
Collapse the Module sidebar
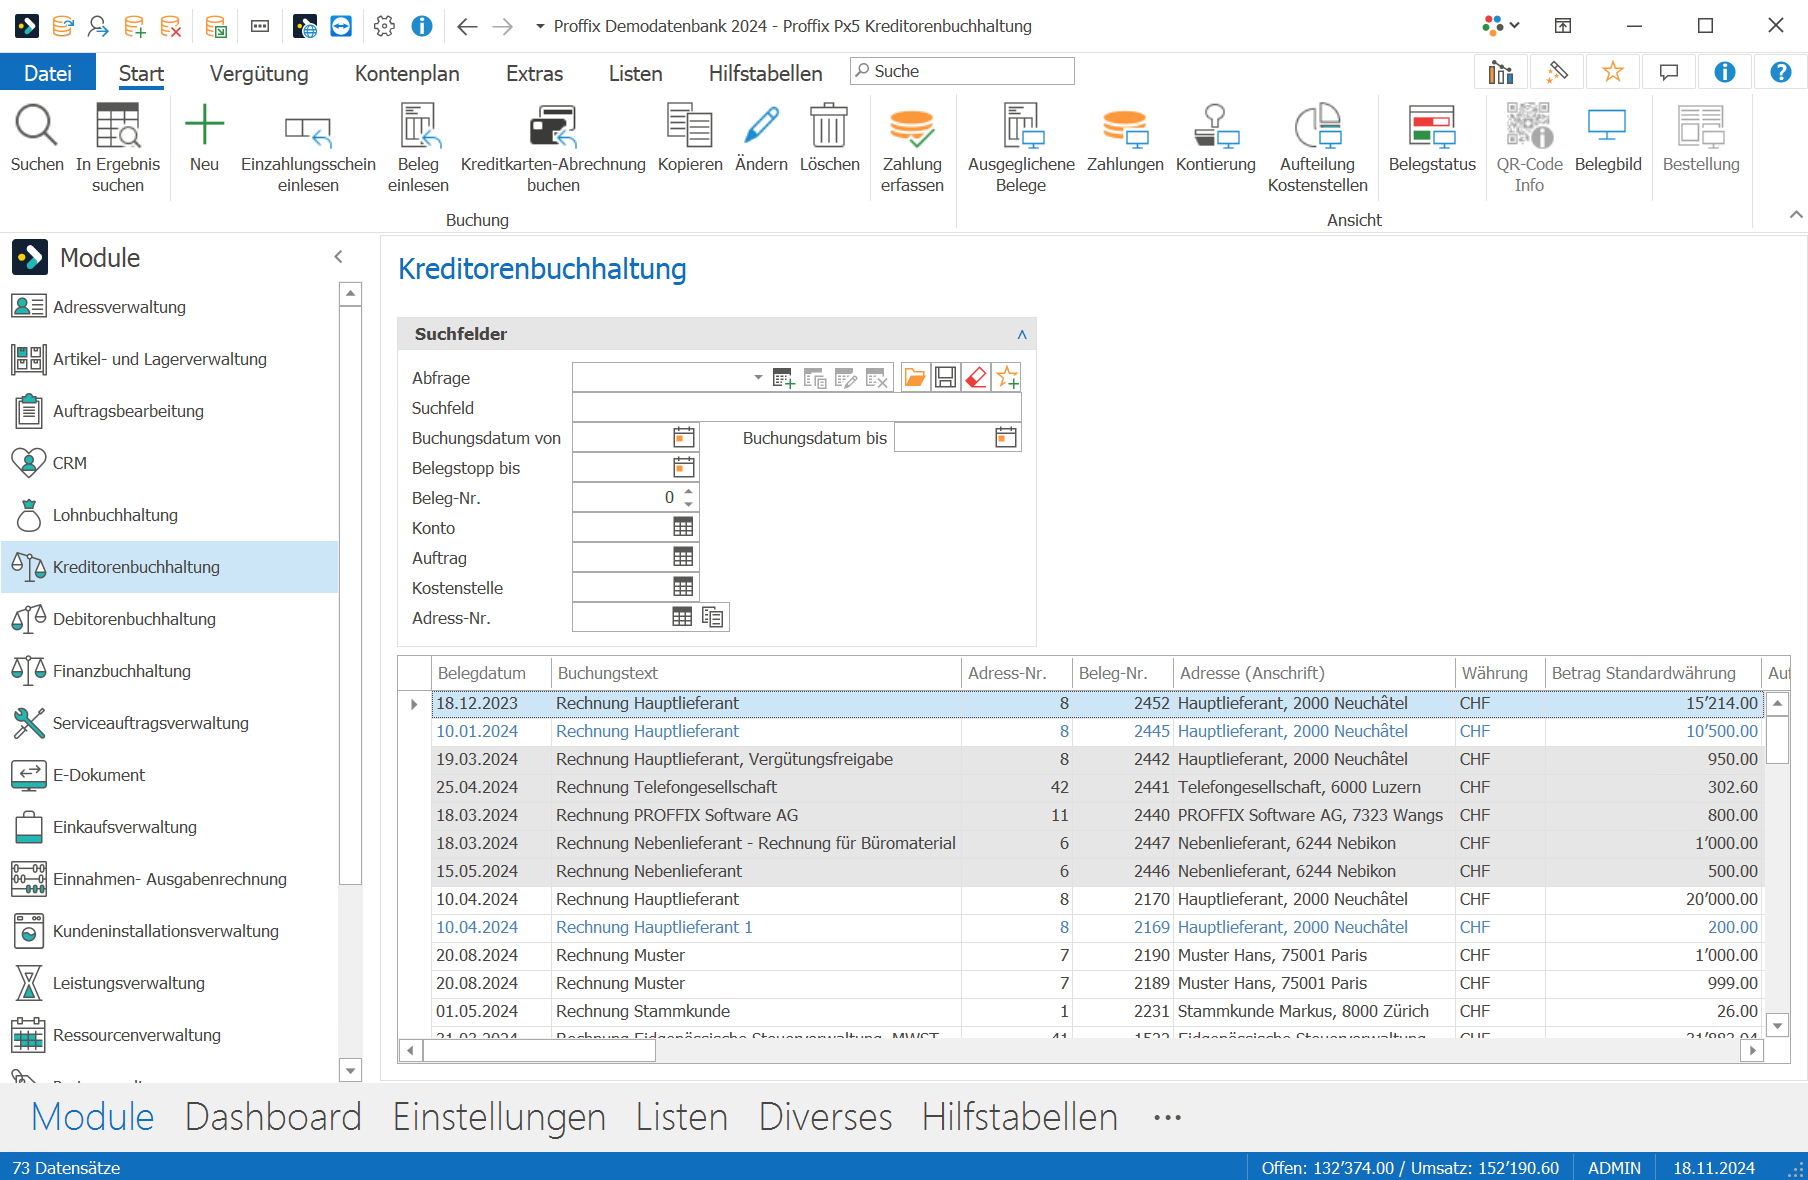tap(339, 257)
